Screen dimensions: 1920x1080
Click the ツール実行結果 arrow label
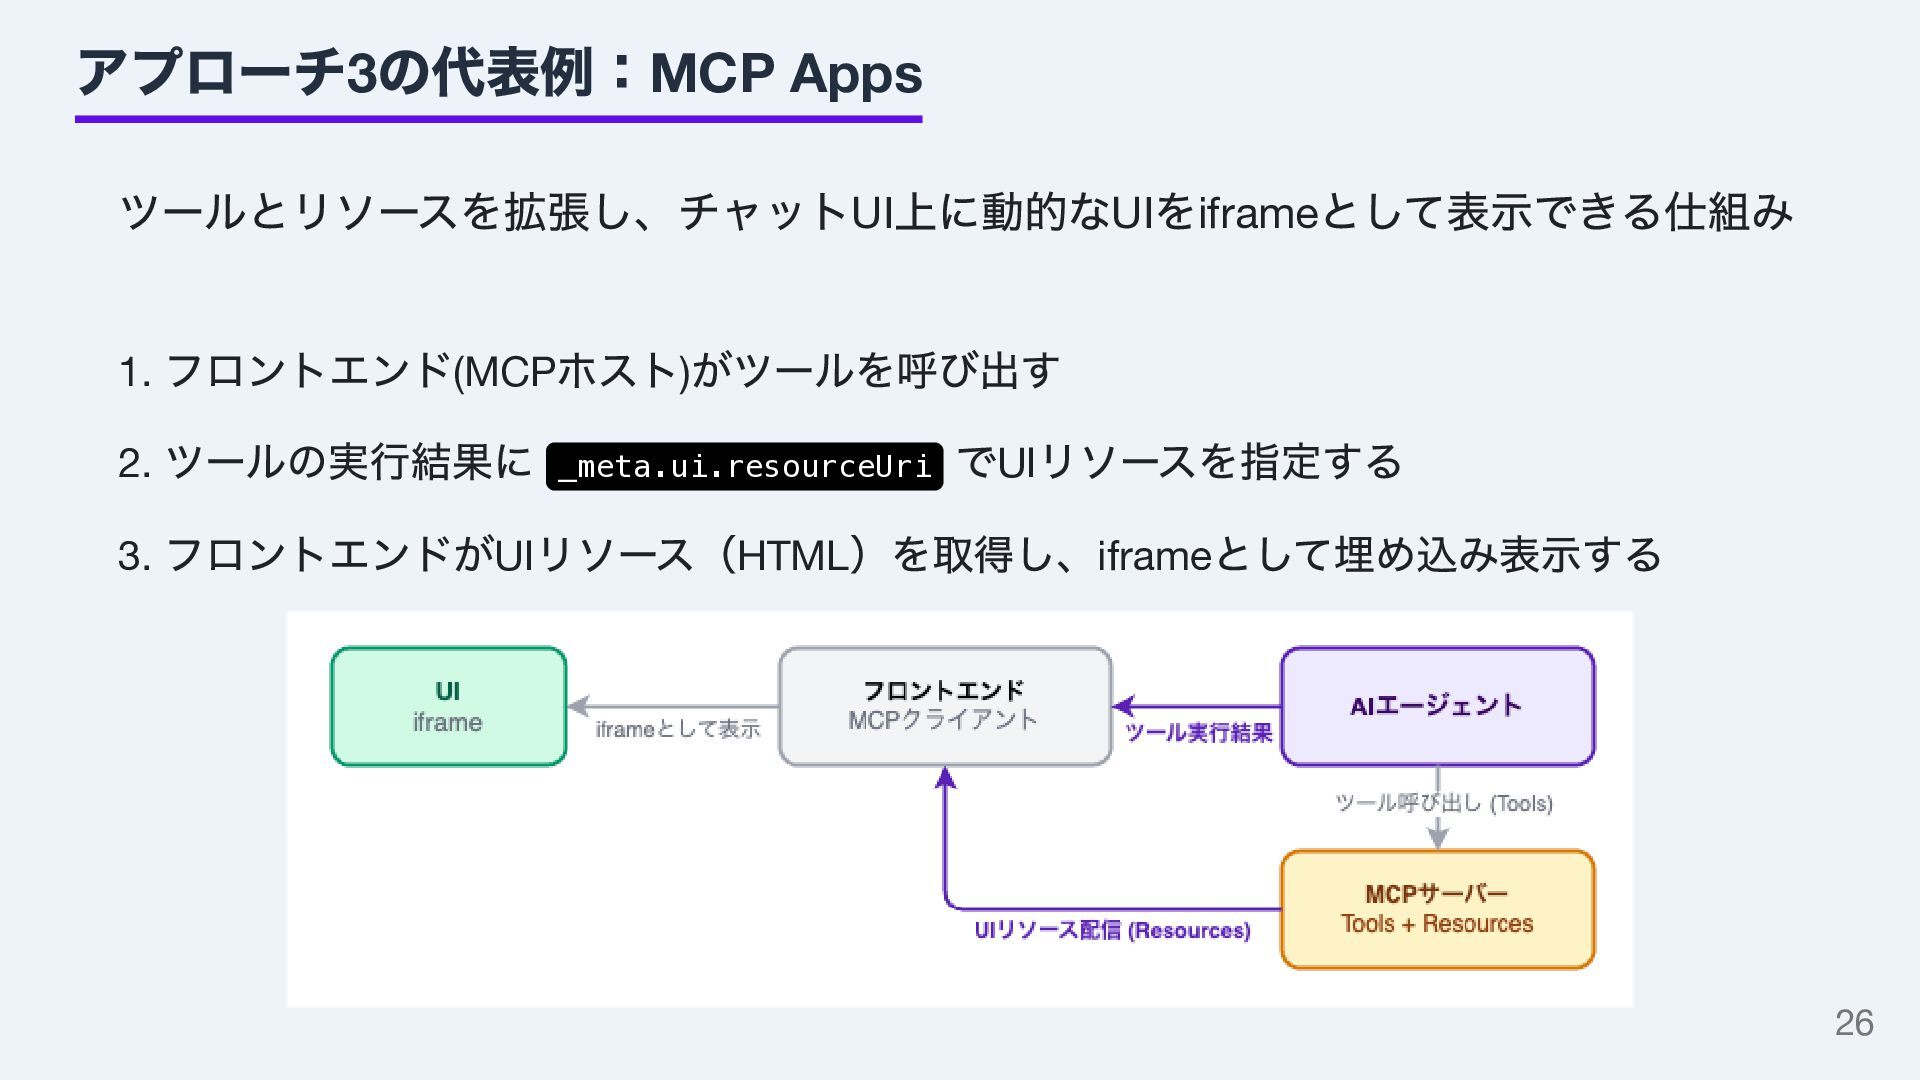coord(1198,733)
